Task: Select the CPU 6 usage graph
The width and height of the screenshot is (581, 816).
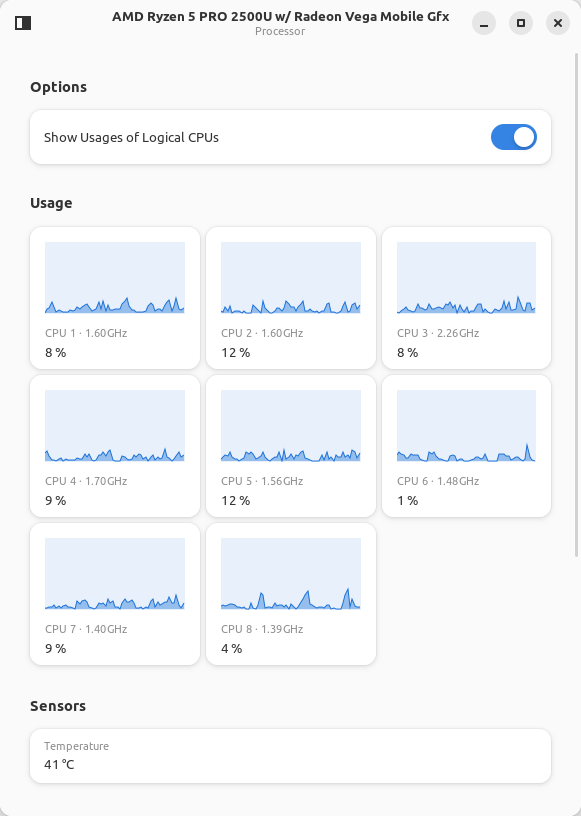Action: pyautogui.click(x=466, y=426)
